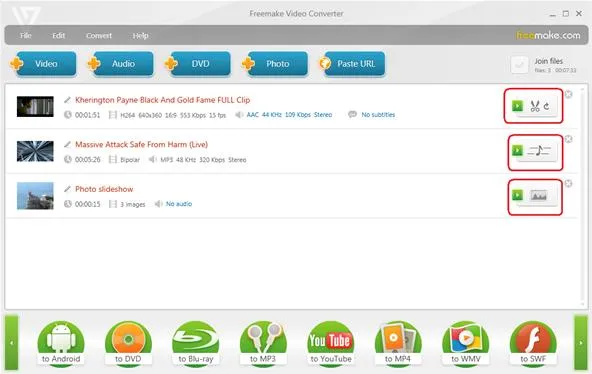592x374 pixels.
Task: Choose to DVD output option
Action: click(128, 344)
